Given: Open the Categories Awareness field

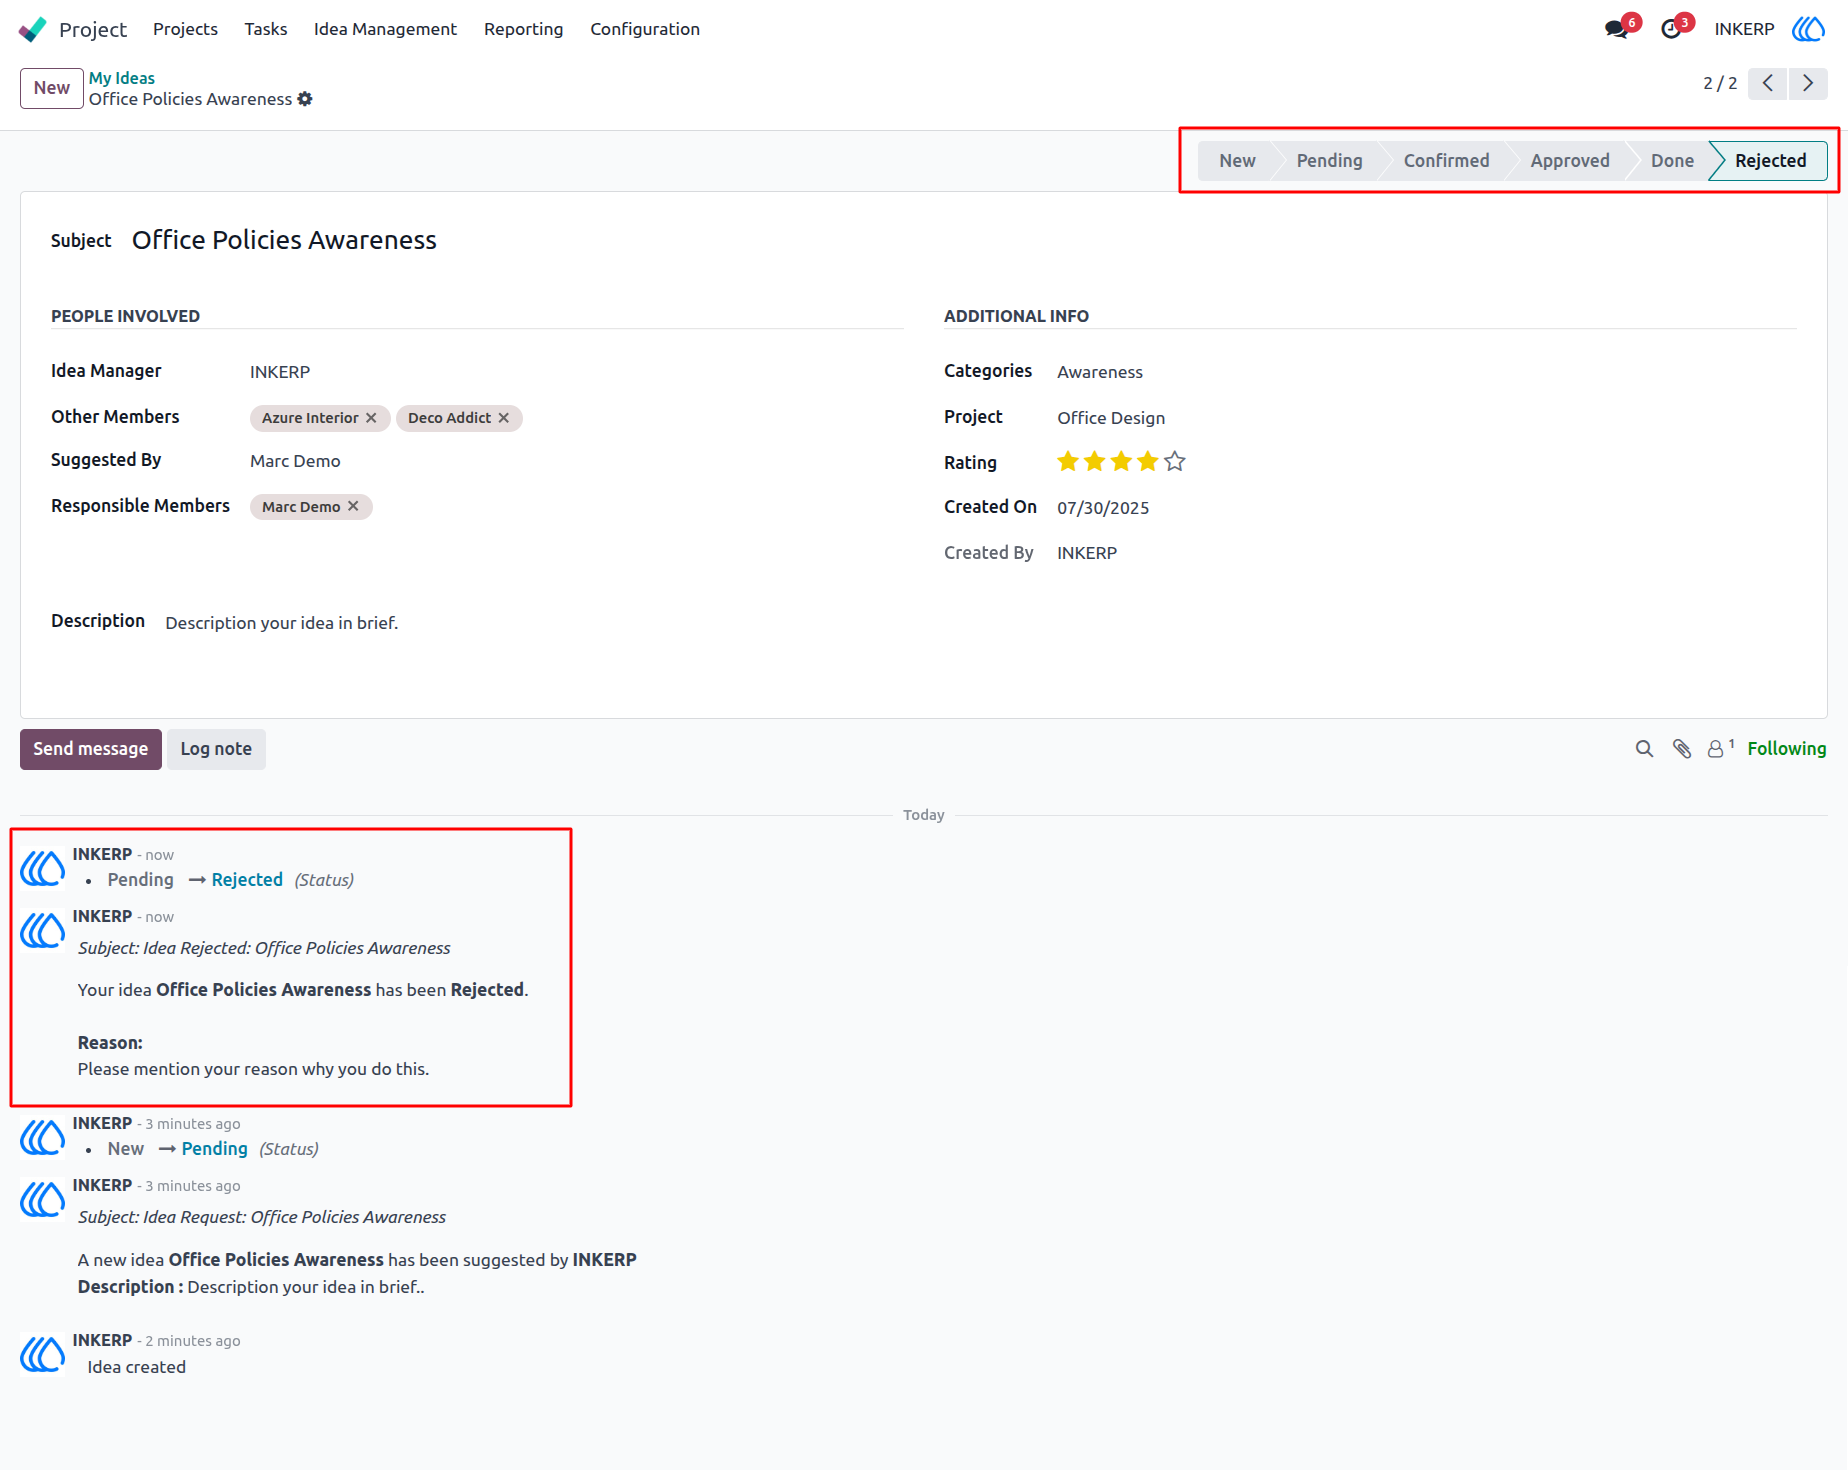Looking at the screenshot, I should tap(1100, 372).
